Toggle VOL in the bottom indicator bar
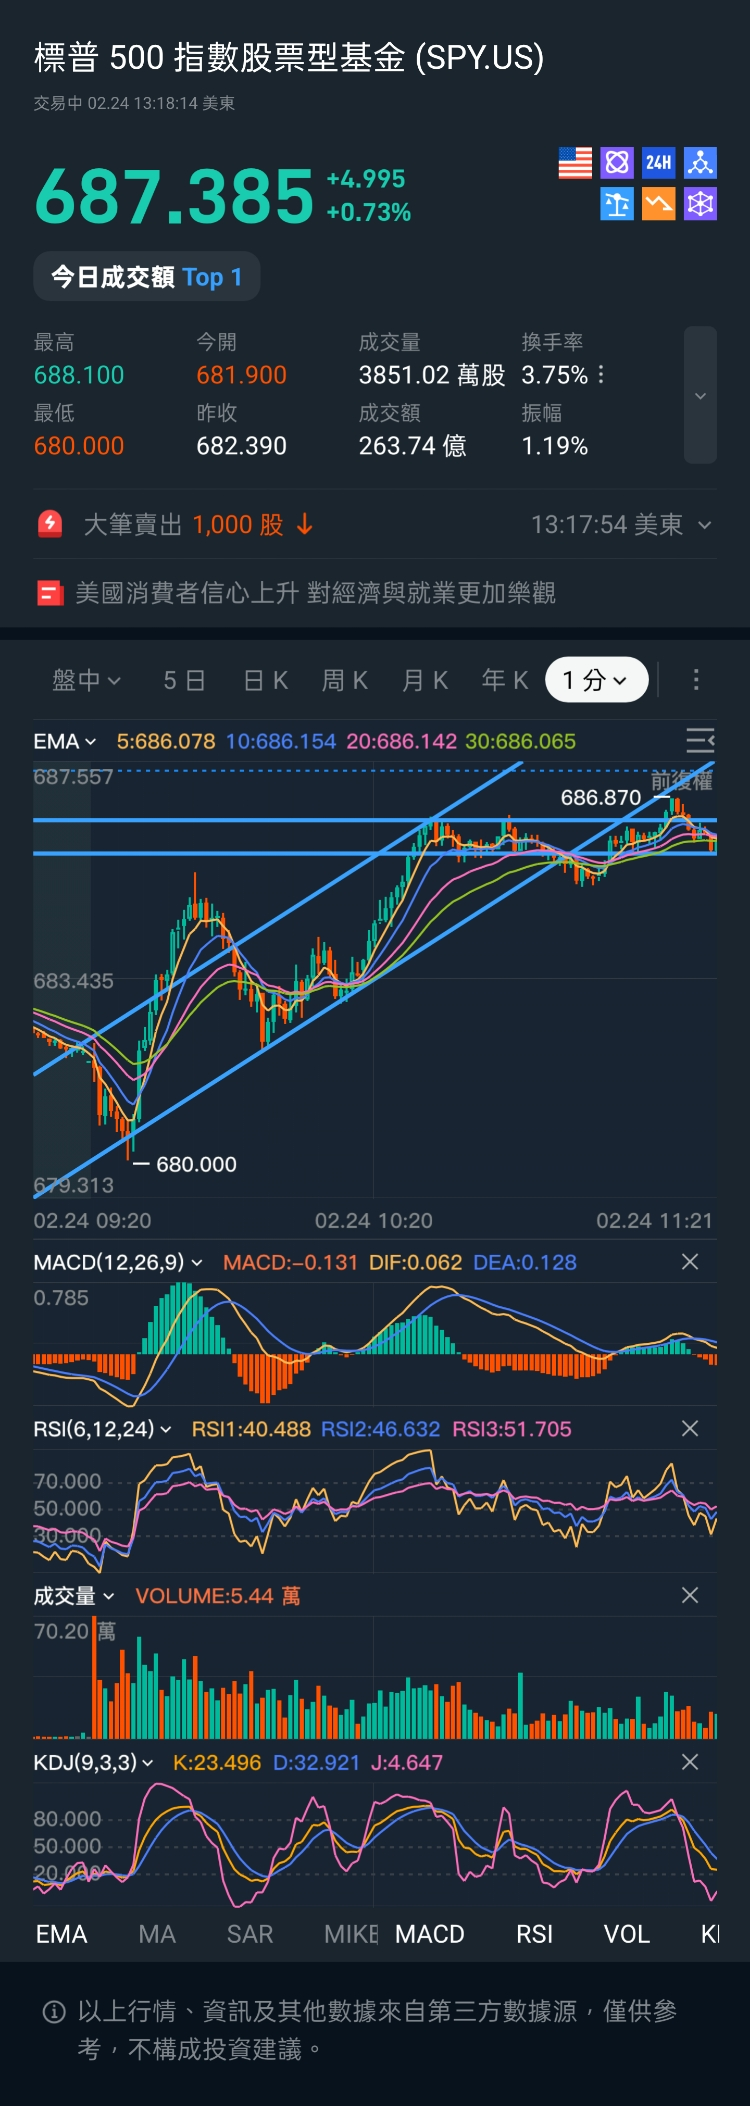750x2106 pixels. point(627,1934)
